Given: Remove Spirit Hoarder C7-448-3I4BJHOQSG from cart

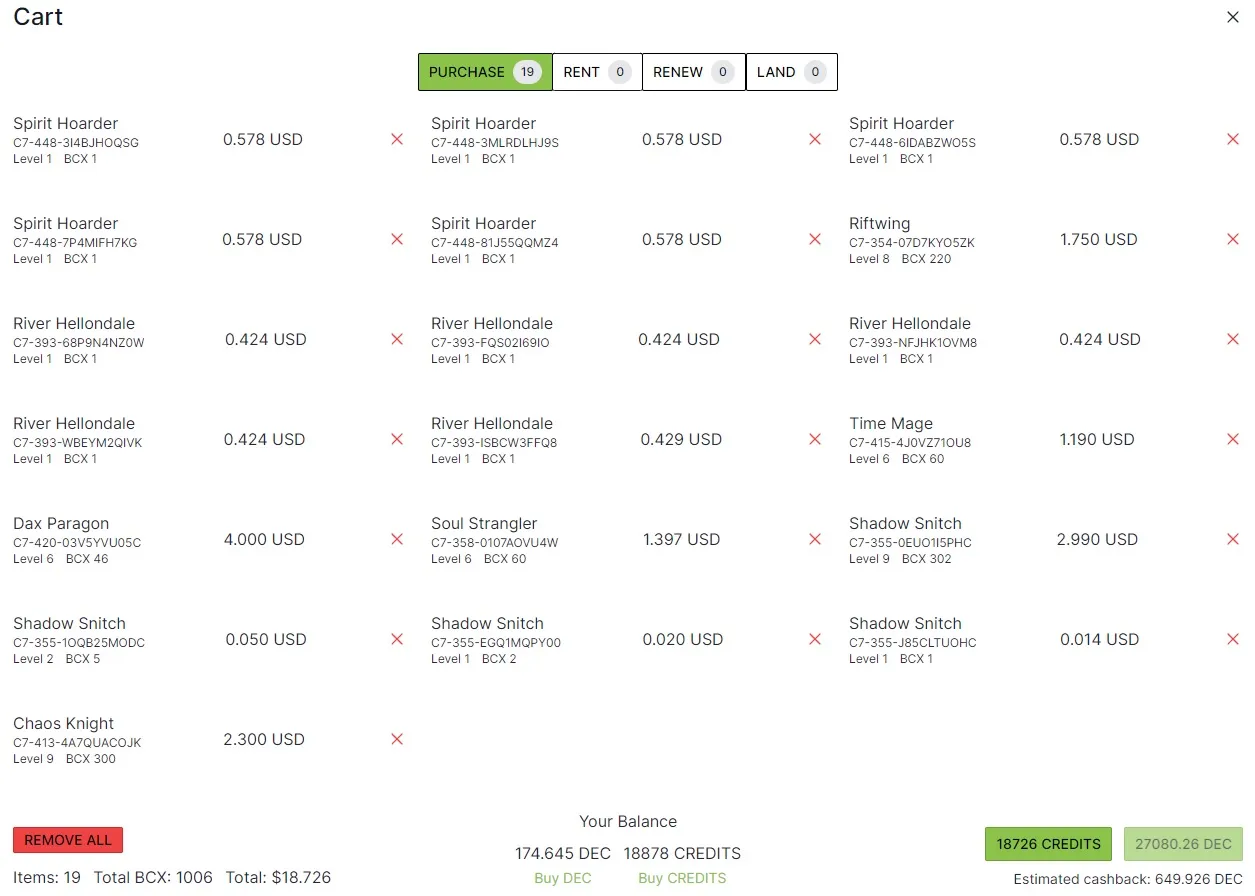Looking at the screenshot, I should [x=397, y=139].
